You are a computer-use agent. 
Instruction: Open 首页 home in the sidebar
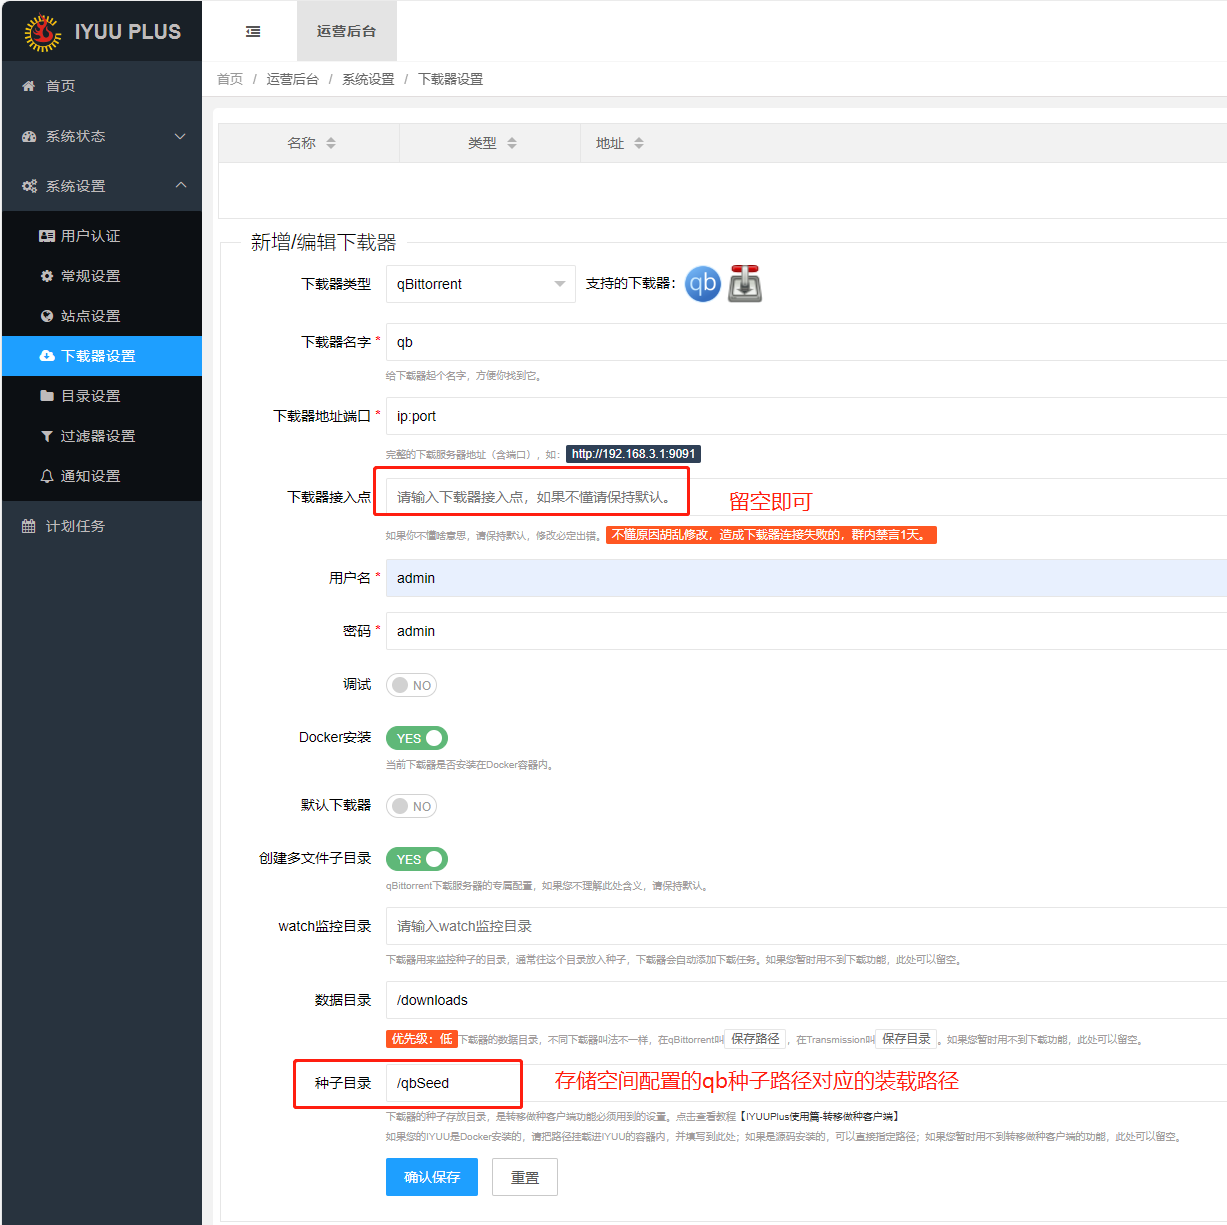(x=60, y=86)
